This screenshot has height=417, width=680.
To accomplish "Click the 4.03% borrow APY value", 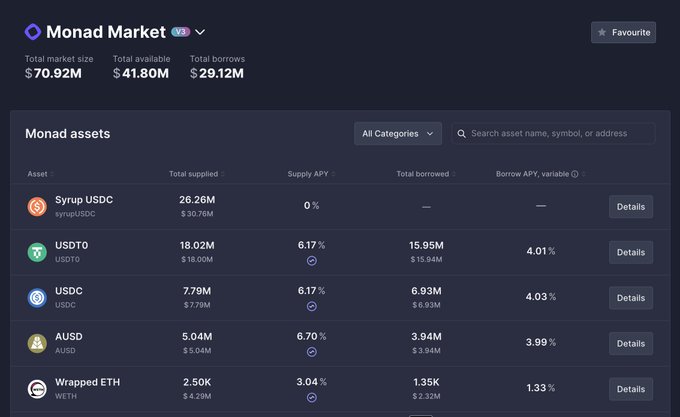I will point(541,296).
